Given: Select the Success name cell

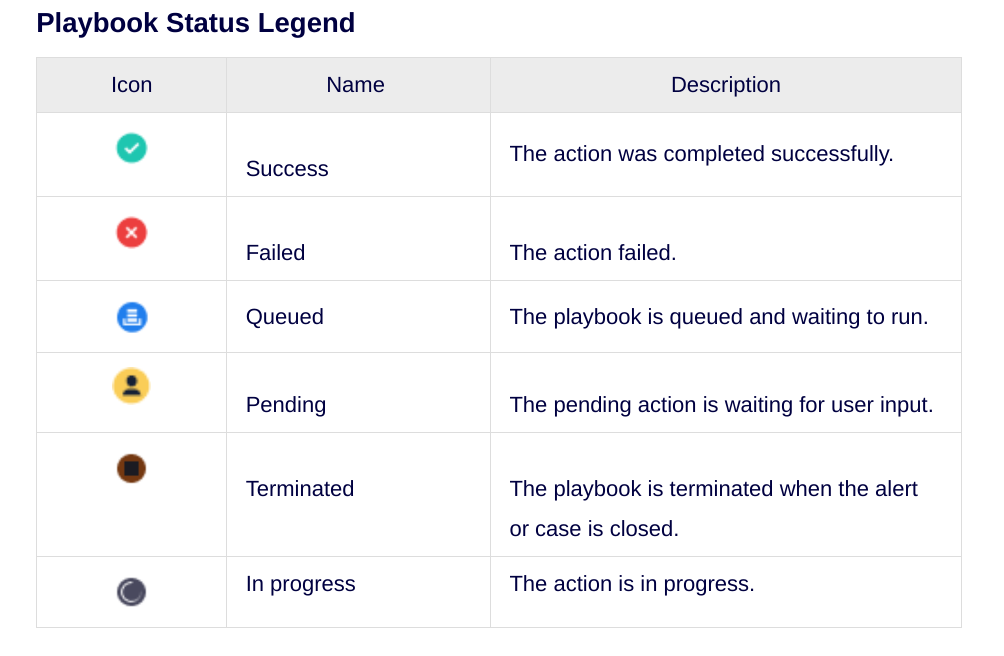Looking at the screenshot, I should (x=287, y=169).
